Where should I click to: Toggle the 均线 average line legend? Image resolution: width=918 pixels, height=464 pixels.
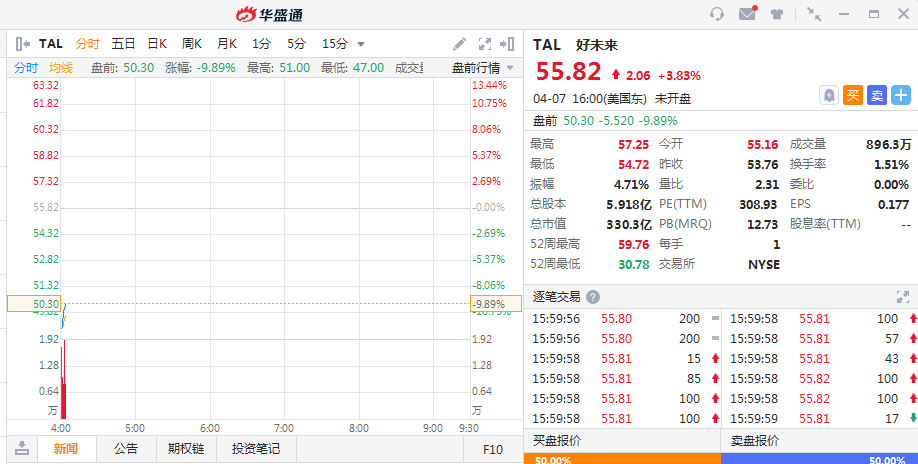(x=61, y=68)
